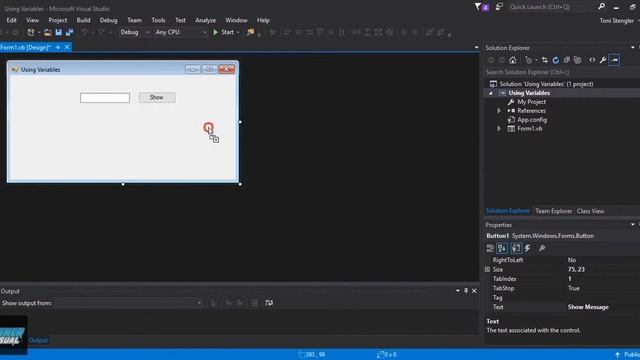Click the Find in Files toolbar icon

(250, 32)
